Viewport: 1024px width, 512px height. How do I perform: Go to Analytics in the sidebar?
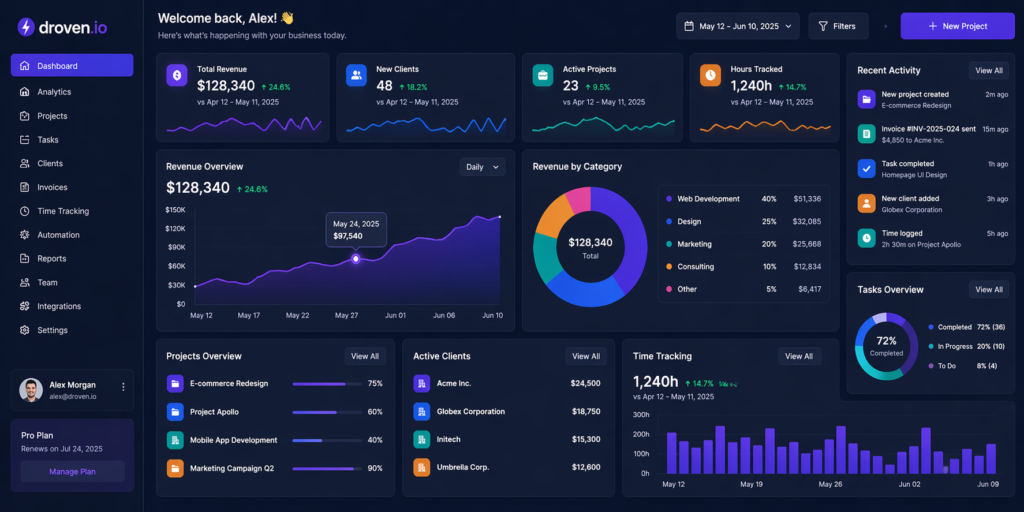click(x=54, y=92)
